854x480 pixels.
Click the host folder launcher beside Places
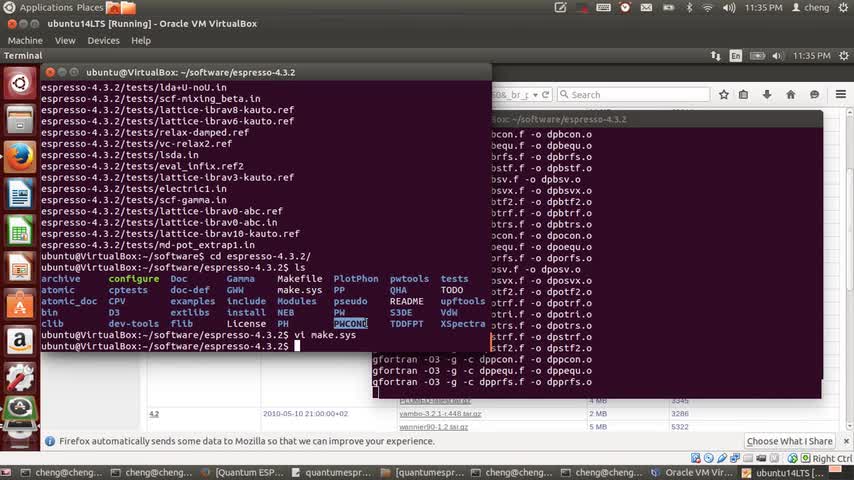point(129,8)
